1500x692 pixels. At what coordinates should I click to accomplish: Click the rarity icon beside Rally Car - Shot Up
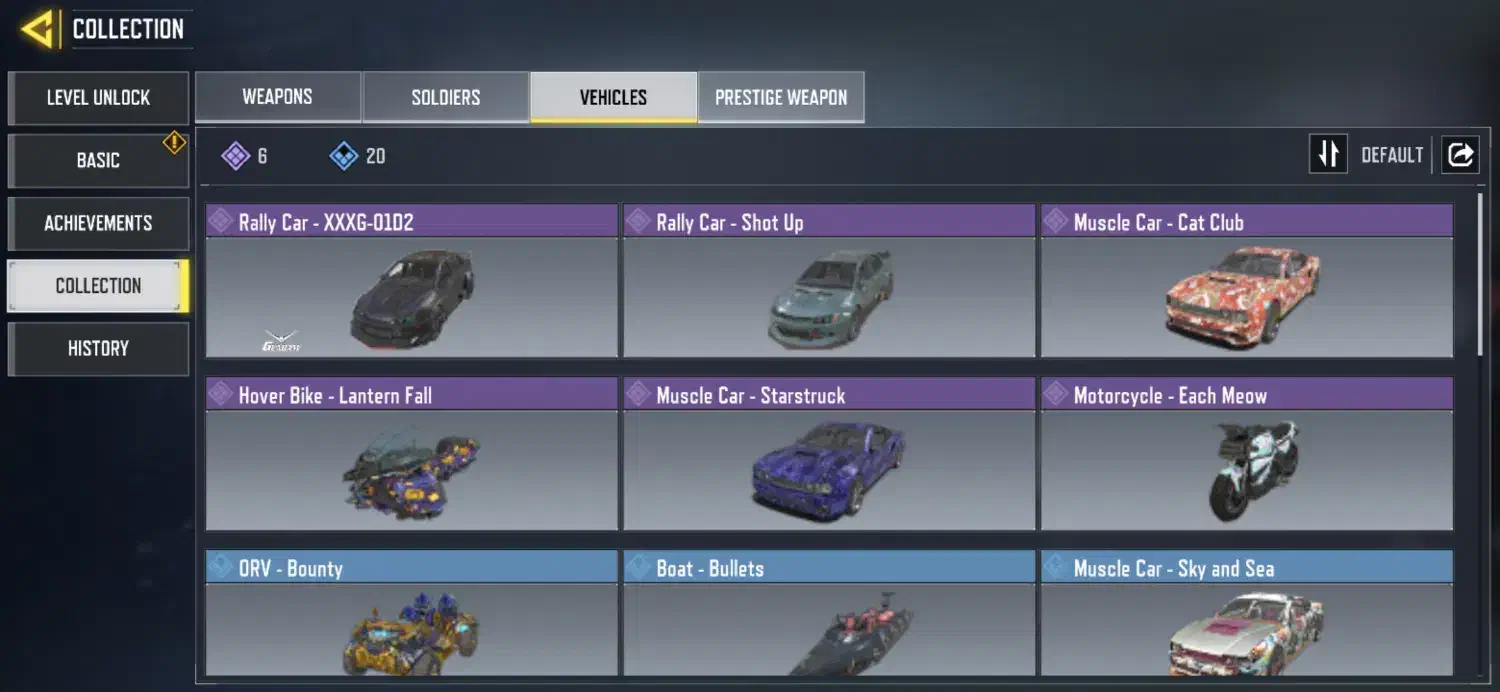point(637,221)
